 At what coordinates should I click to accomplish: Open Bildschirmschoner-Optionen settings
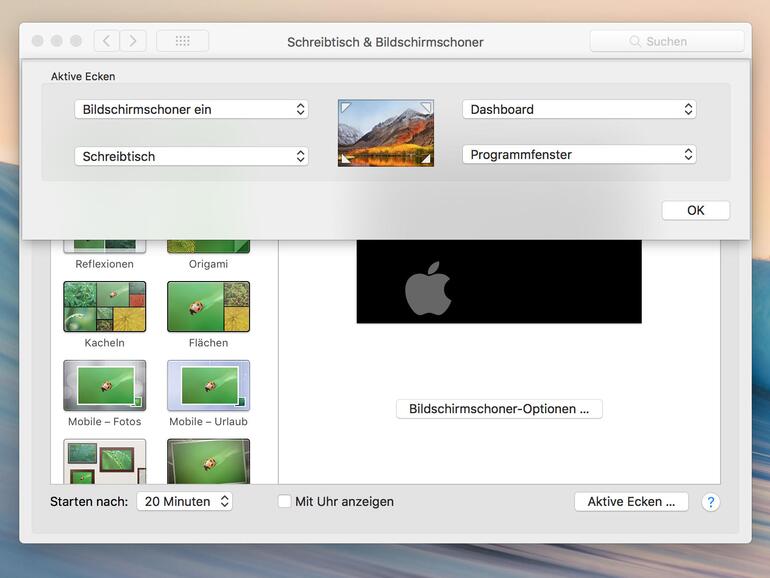[x=499, y=409]
